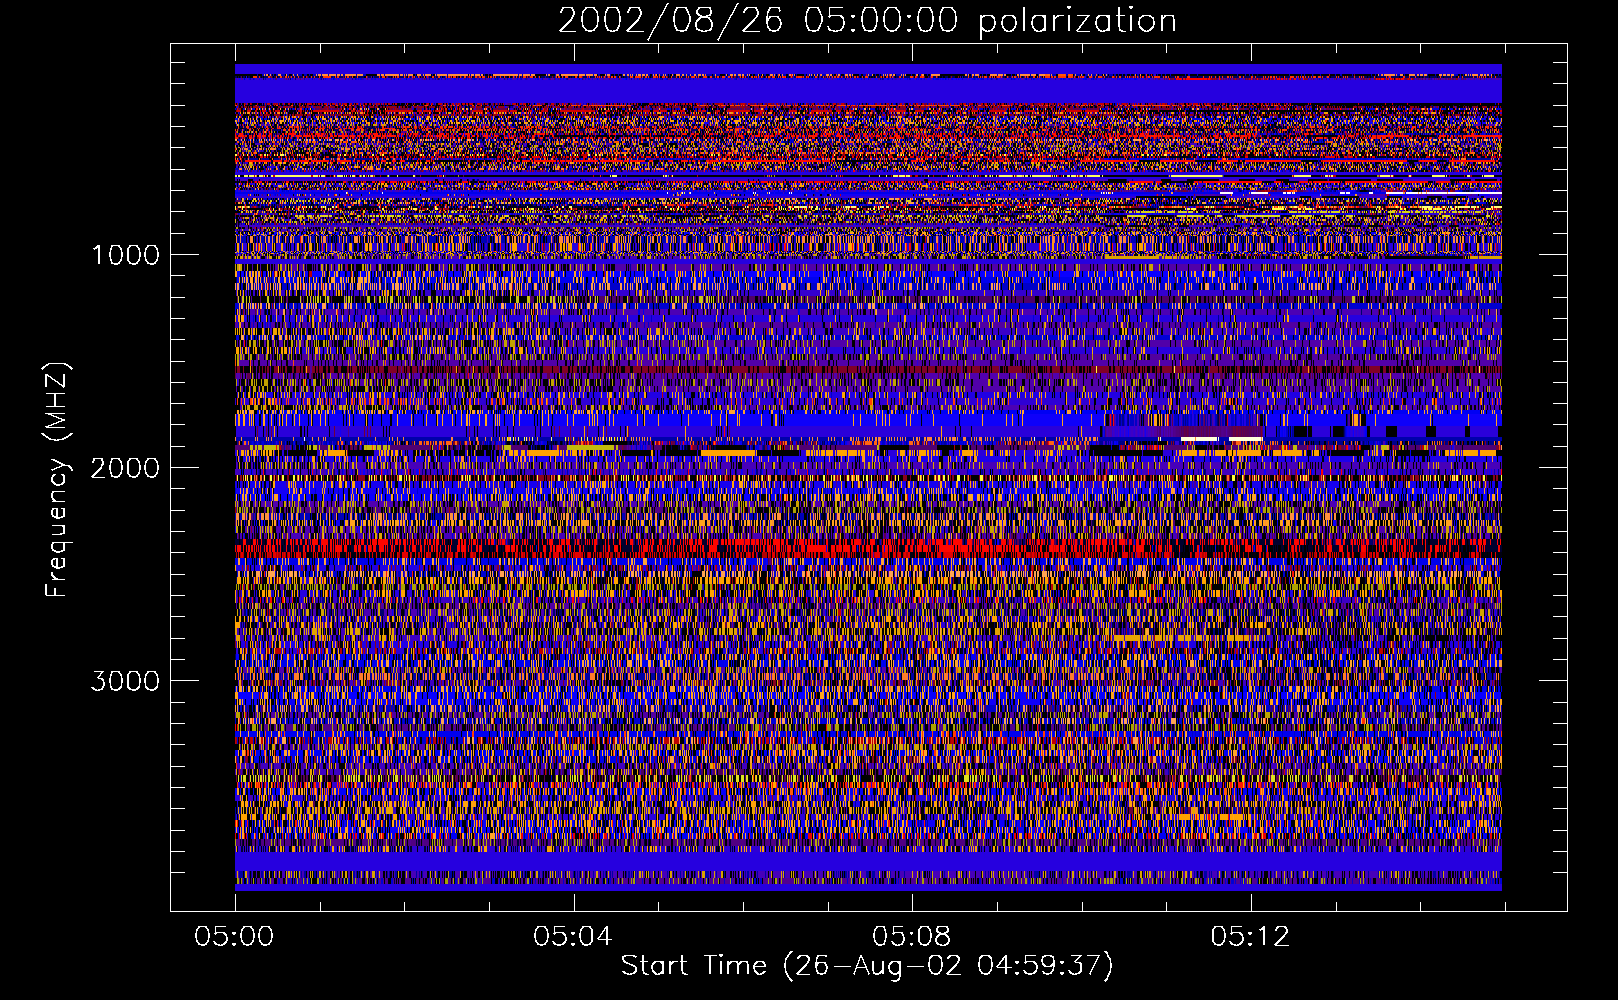The height and width of the screenshot is (1000, 1618).
Task: Select the 3000 frequency axis label
Action: tap(125, 681)
